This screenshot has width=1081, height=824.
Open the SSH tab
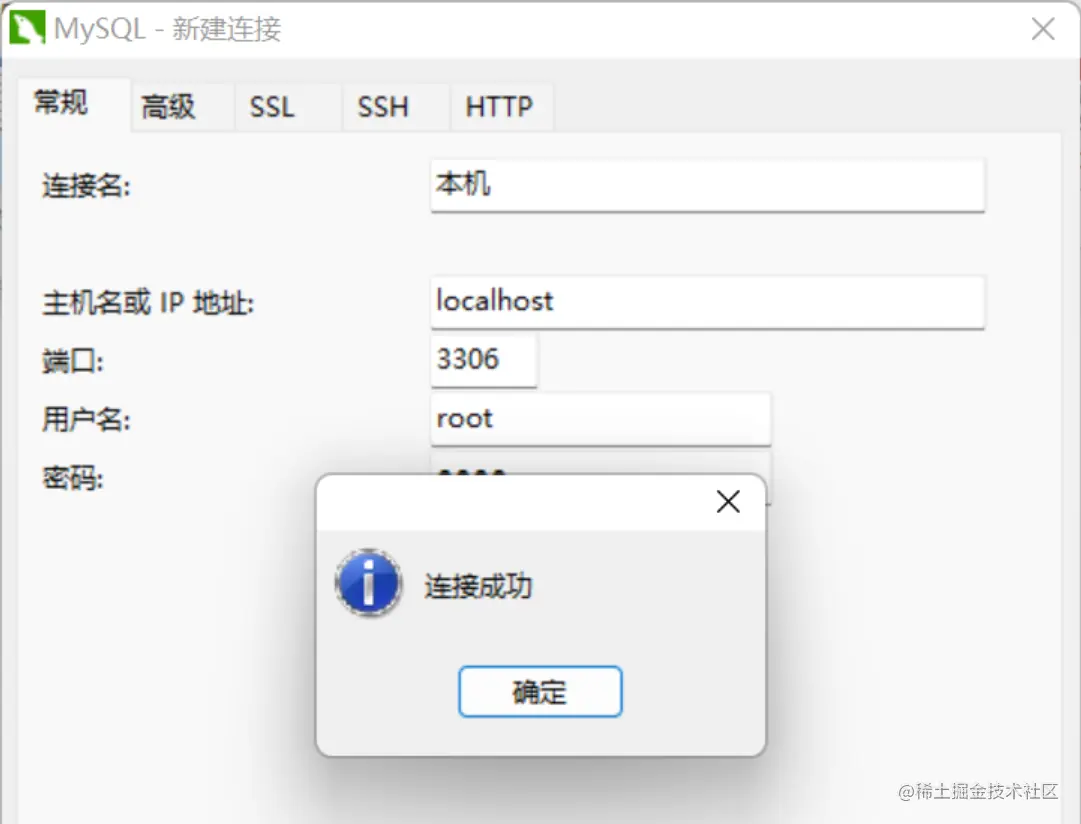click(396, 108)
